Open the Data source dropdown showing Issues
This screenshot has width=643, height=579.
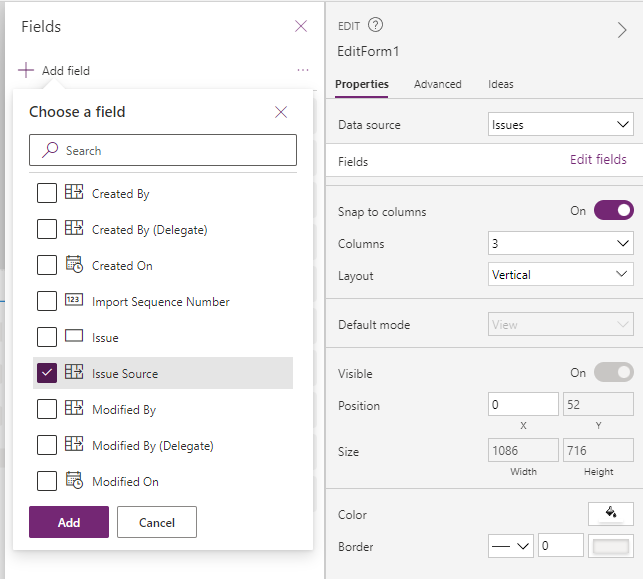561,124
